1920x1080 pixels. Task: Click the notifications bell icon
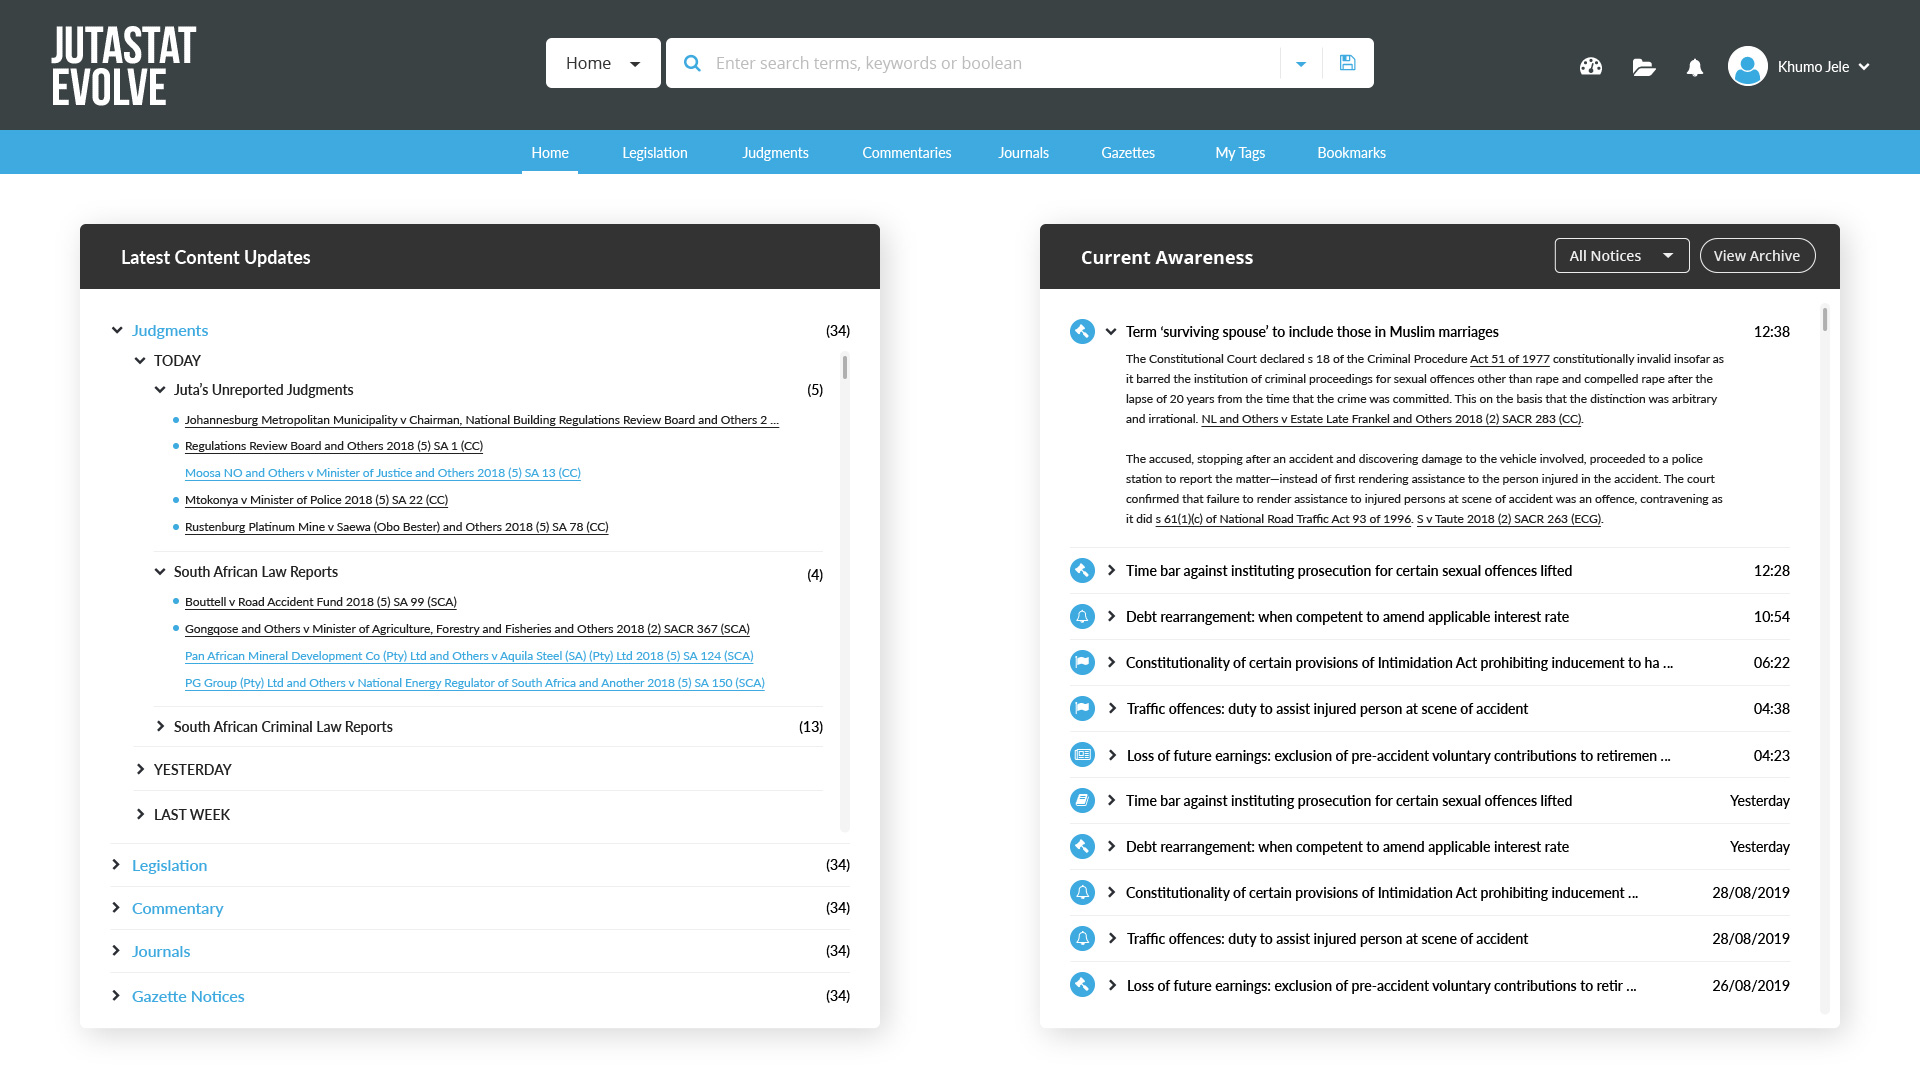tap(1694, 67)
